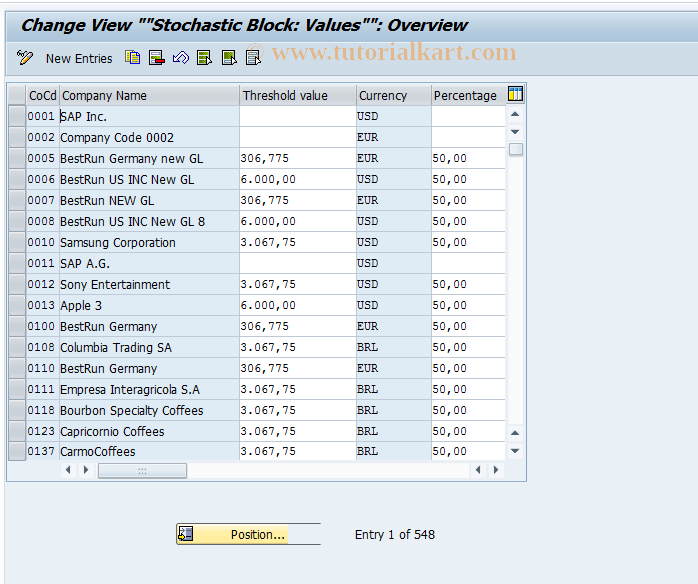Click the Percentage field for SAP A.G.
Image resolution: width=698 pixels, height=584 pixels.
click(468, 264)
